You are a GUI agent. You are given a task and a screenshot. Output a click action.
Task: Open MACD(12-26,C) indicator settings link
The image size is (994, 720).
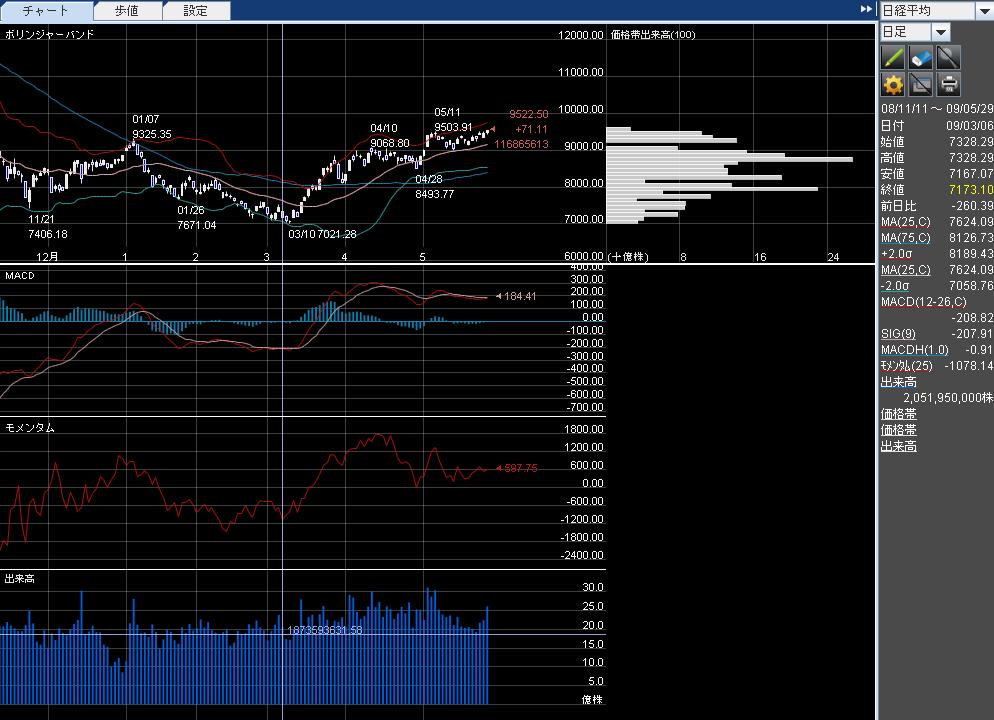tap(923, 302)
